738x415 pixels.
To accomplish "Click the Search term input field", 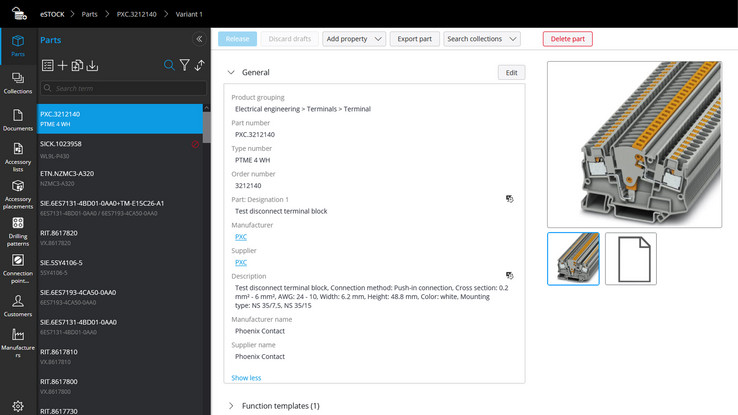I will pos(125,88).
